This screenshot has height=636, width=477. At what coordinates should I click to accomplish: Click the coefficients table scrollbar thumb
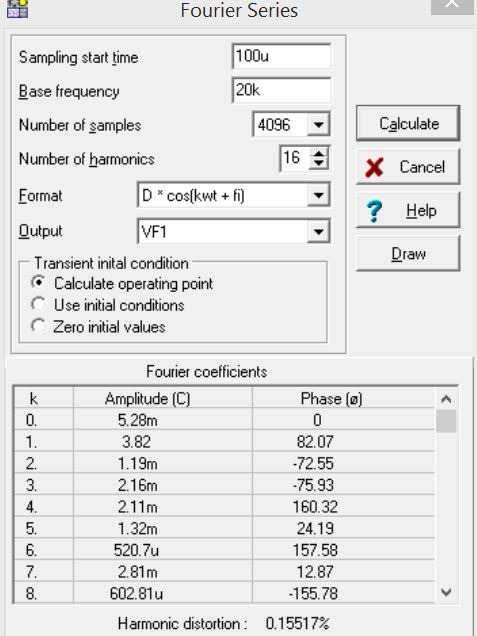click(446, 421)
